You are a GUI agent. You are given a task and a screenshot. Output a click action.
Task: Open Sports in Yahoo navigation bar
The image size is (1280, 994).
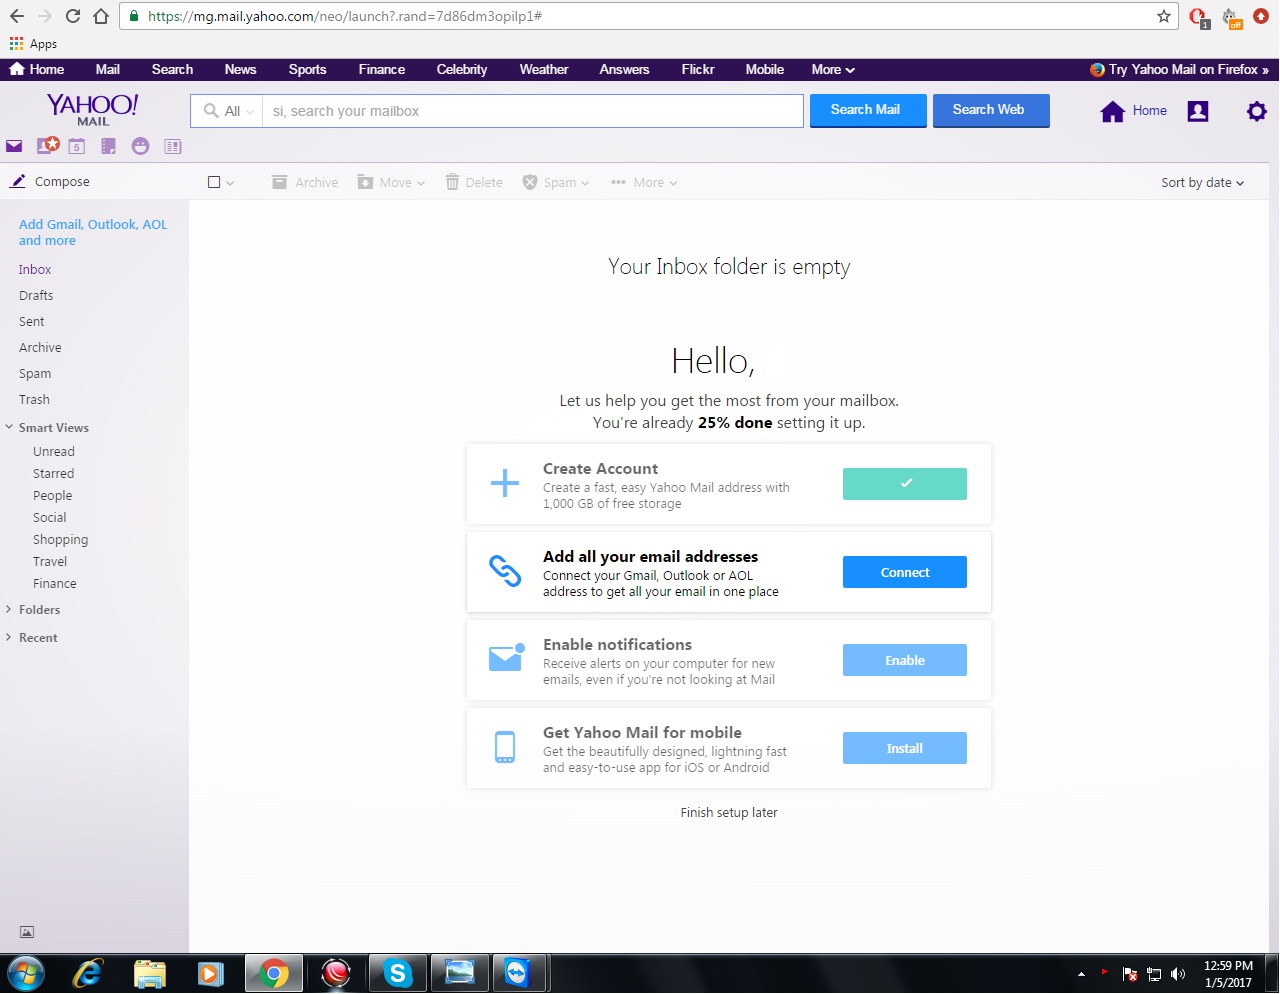tap(307, 69)
